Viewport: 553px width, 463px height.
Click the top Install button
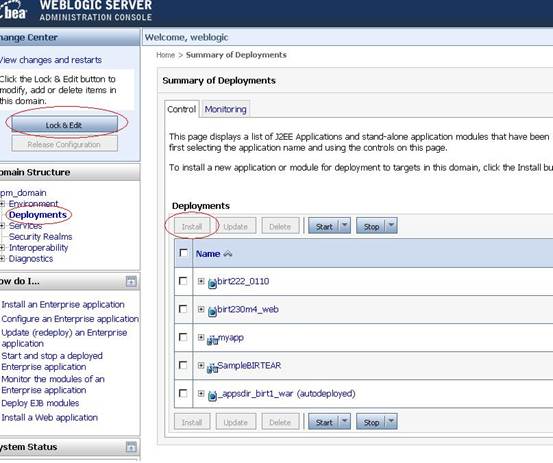click(192, 226)
